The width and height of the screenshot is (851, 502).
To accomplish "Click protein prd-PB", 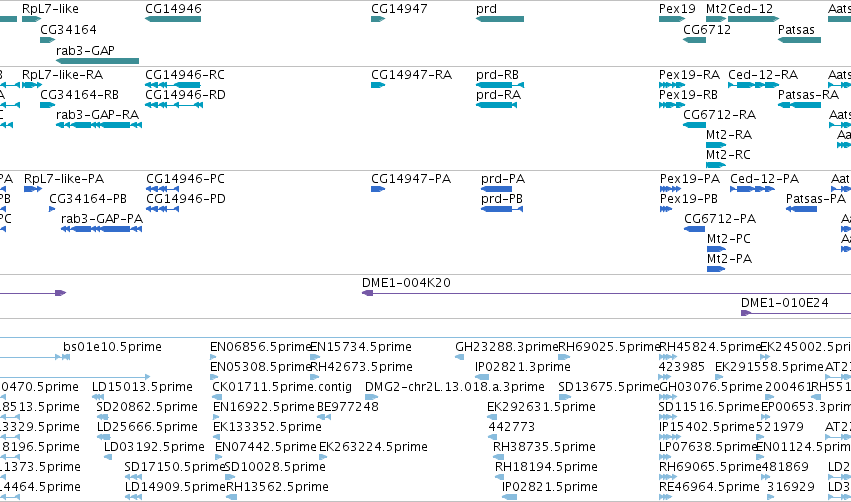I will pos(502,209).
